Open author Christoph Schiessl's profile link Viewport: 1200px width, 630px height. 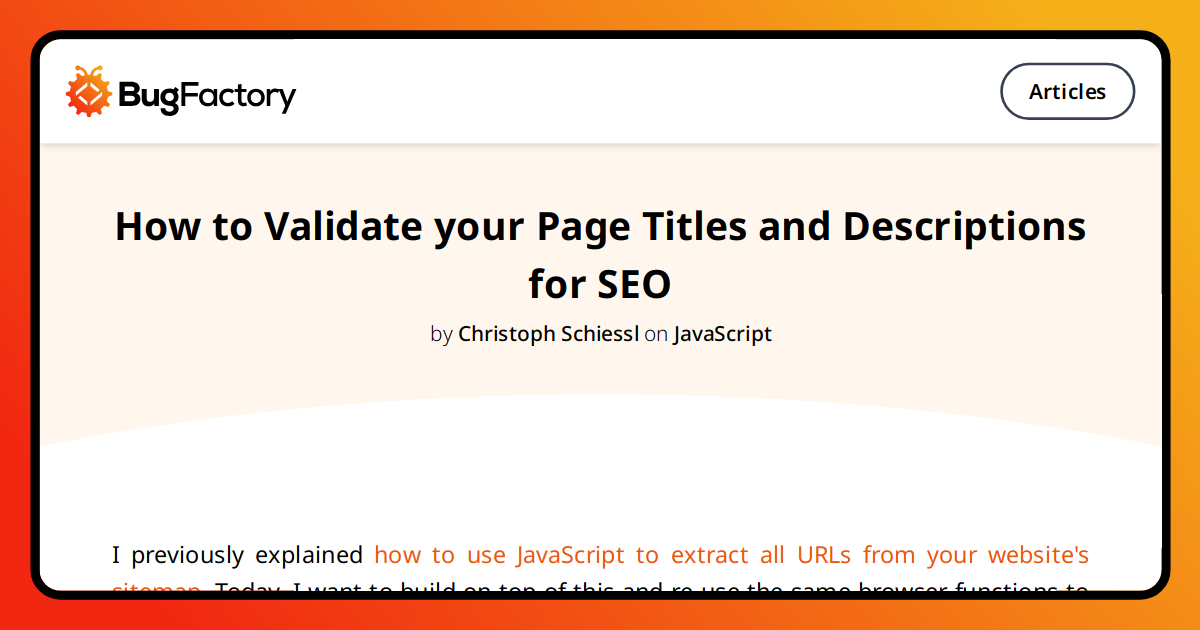pos(548,334)
